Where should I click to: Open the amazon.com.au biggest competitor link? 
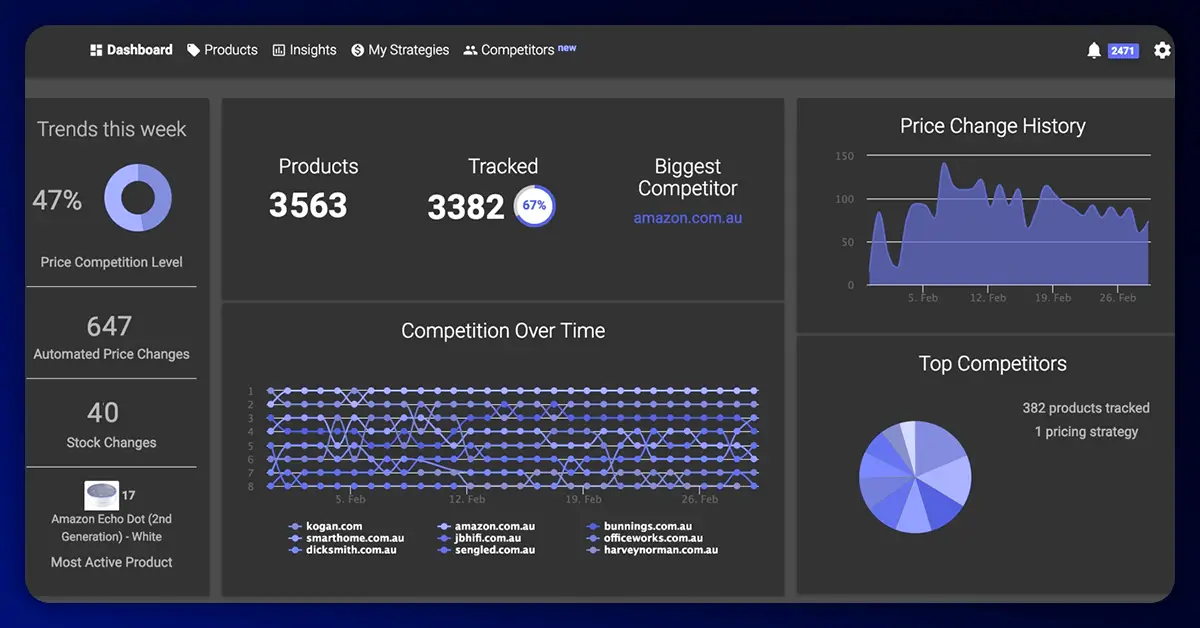click(x=688, y=218)
